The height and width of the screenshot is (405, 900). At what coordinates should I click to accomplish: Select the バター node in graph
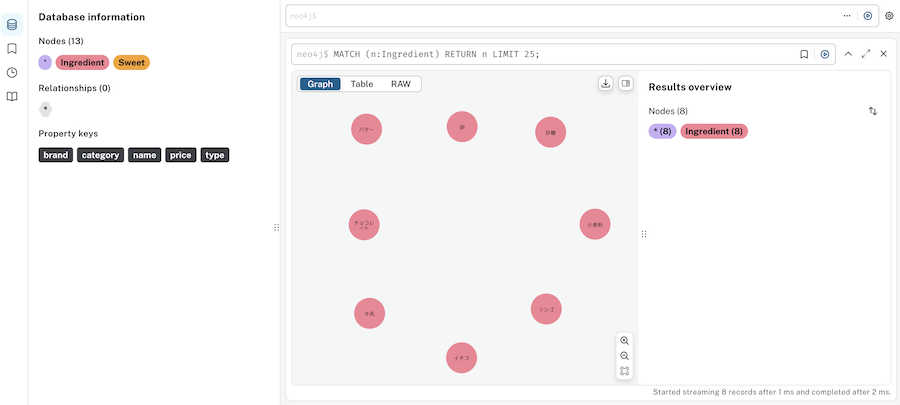tap(367, 129)
